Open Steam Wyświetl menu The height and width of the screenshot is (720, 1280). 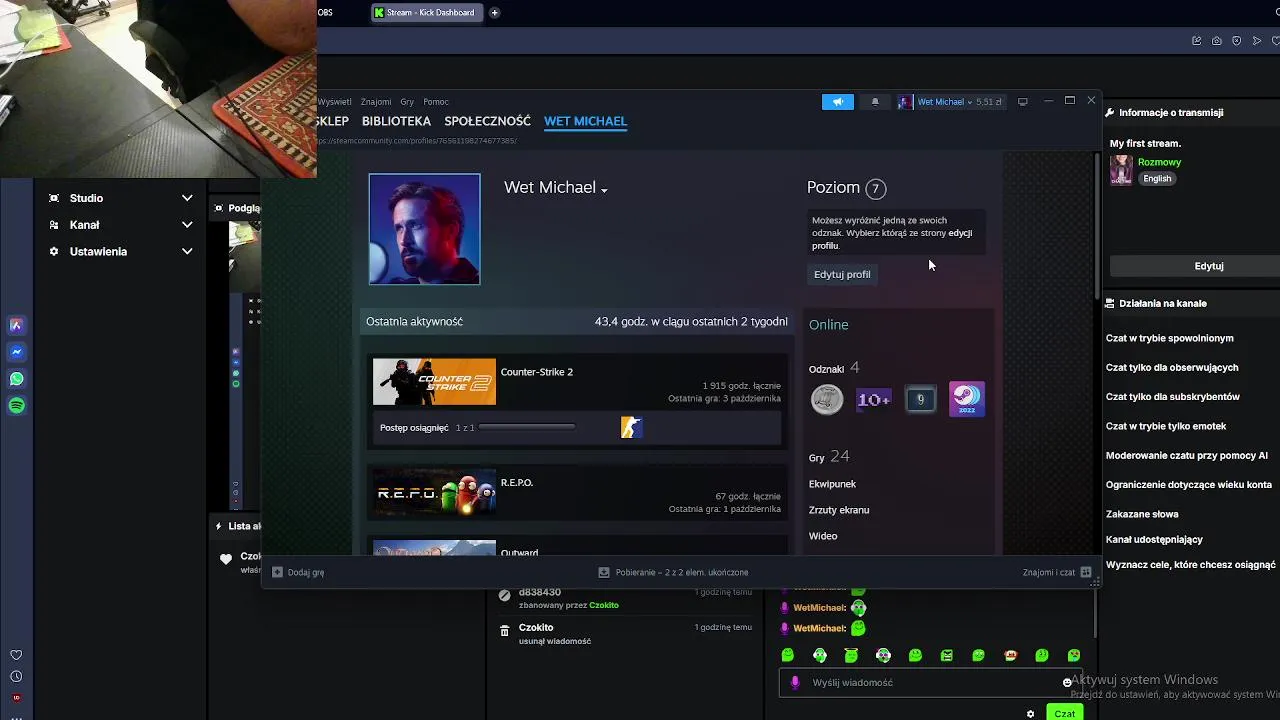click(x=335, y=102)
